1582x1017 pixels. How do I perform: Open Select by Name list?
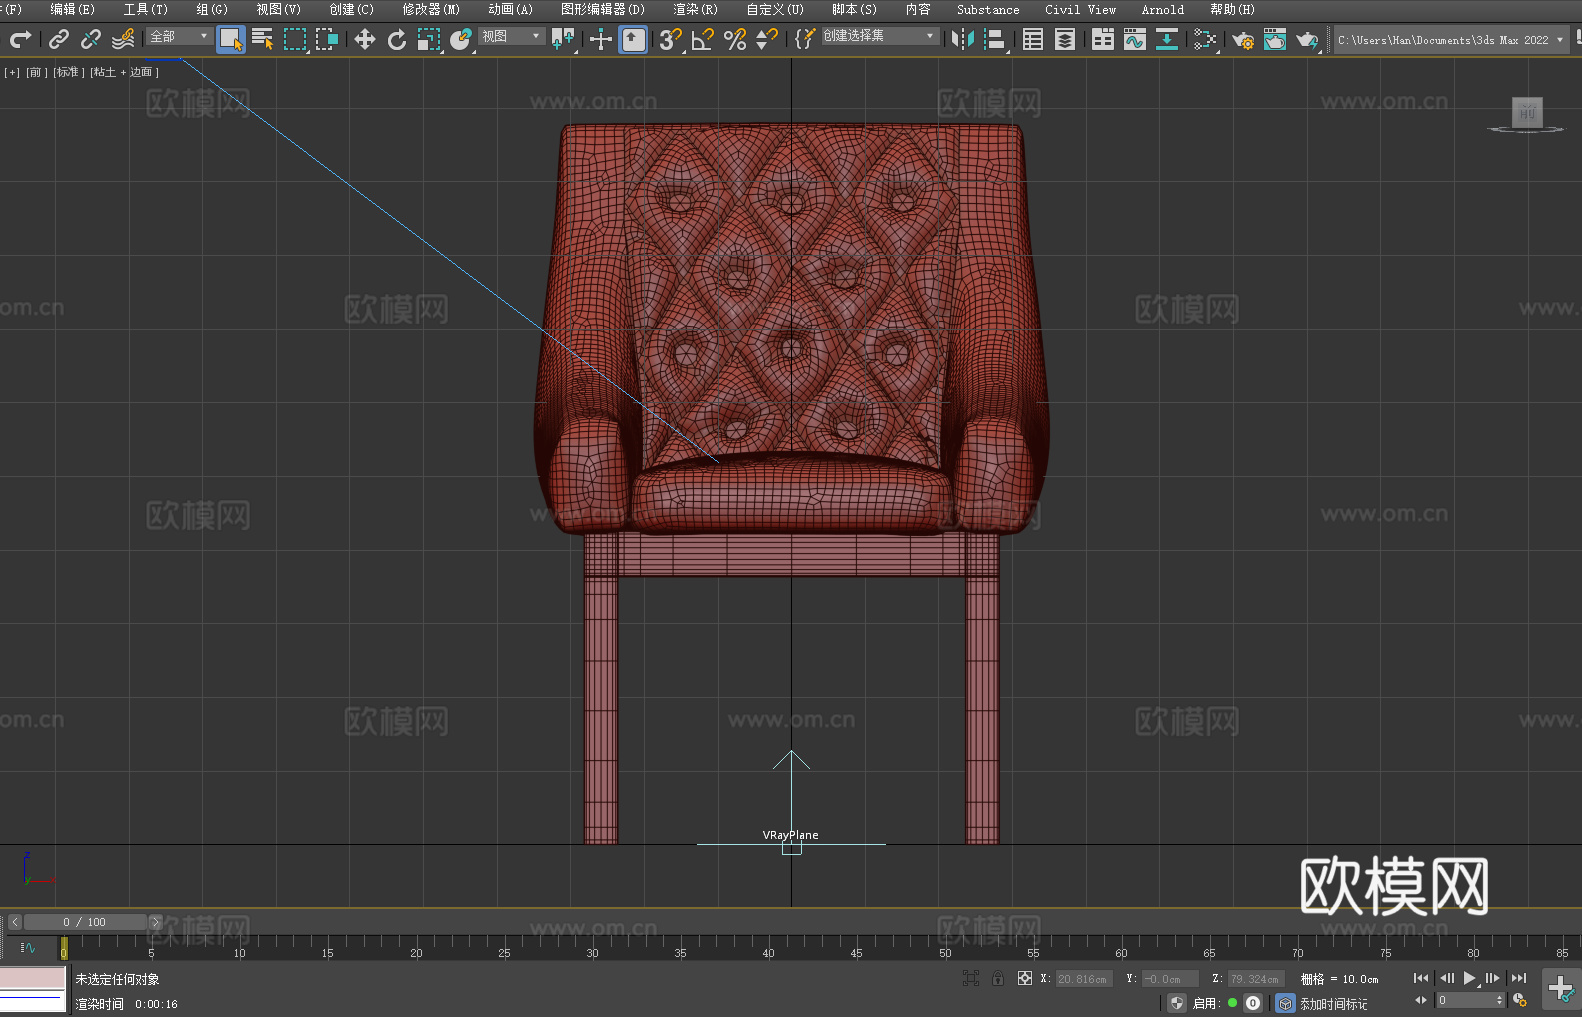click(263, 39)
